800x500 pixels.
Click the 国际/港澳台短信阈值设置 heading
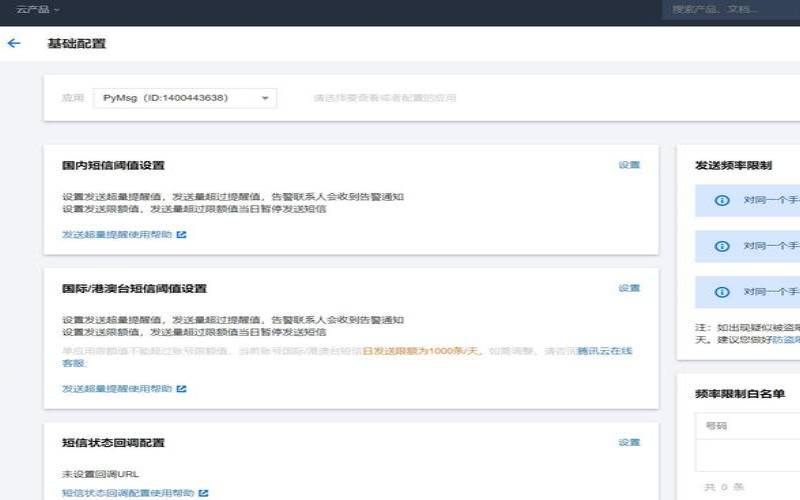click(134, 288)
